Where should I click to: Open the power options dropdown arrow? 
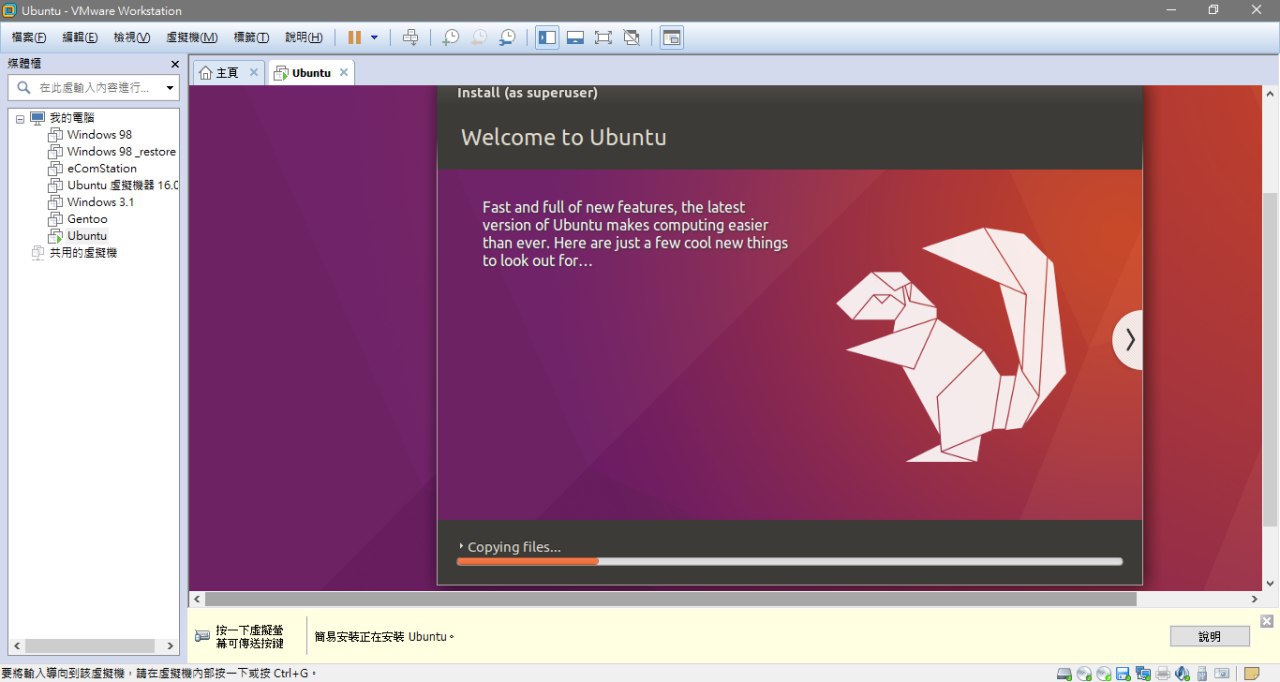pyautogui.click(x=374, y=37)
